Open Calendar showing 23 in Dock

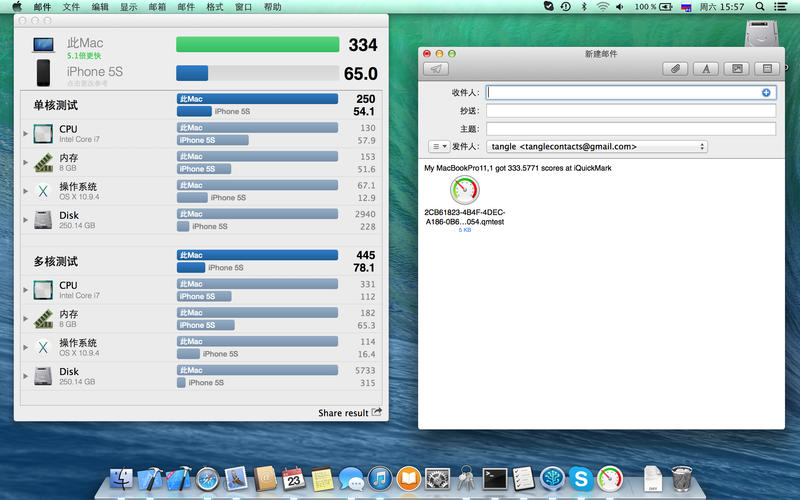click(x=293, y=479)
